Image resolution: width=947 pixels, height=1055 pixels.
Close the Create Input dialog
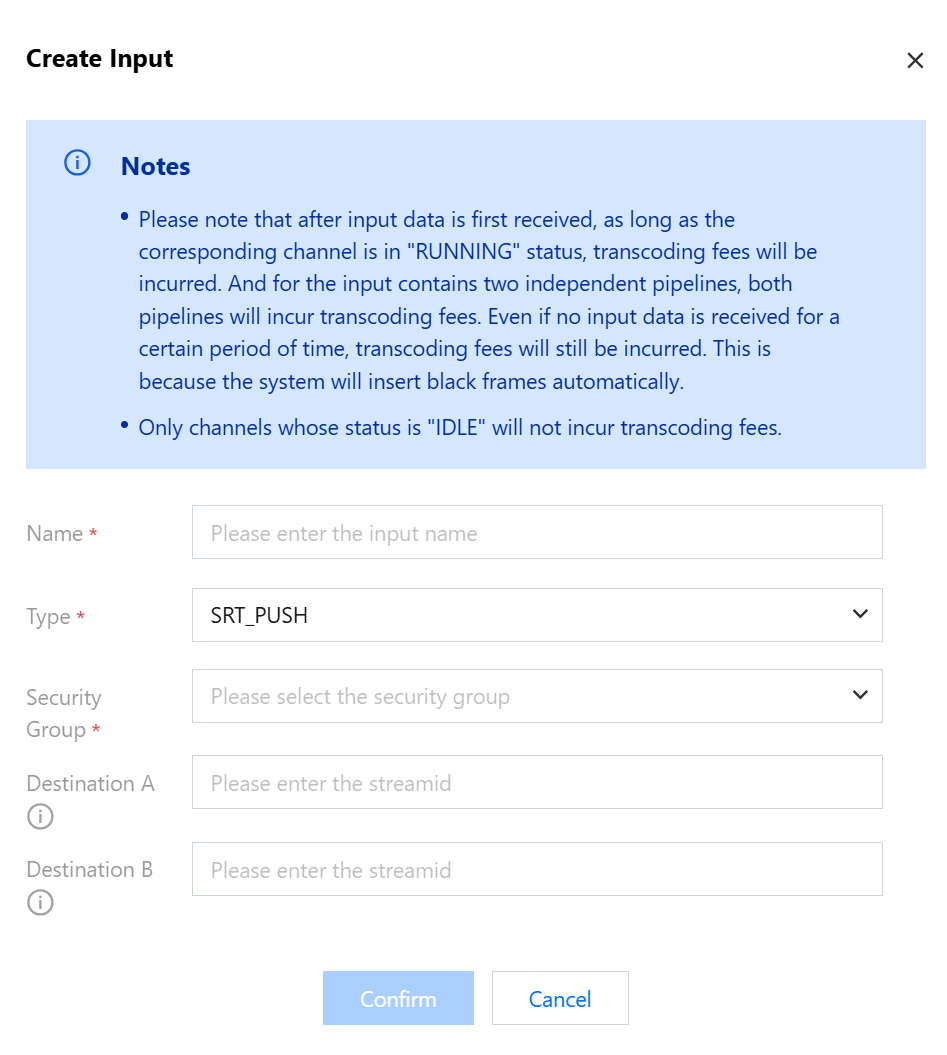click(x=914, y=61)
